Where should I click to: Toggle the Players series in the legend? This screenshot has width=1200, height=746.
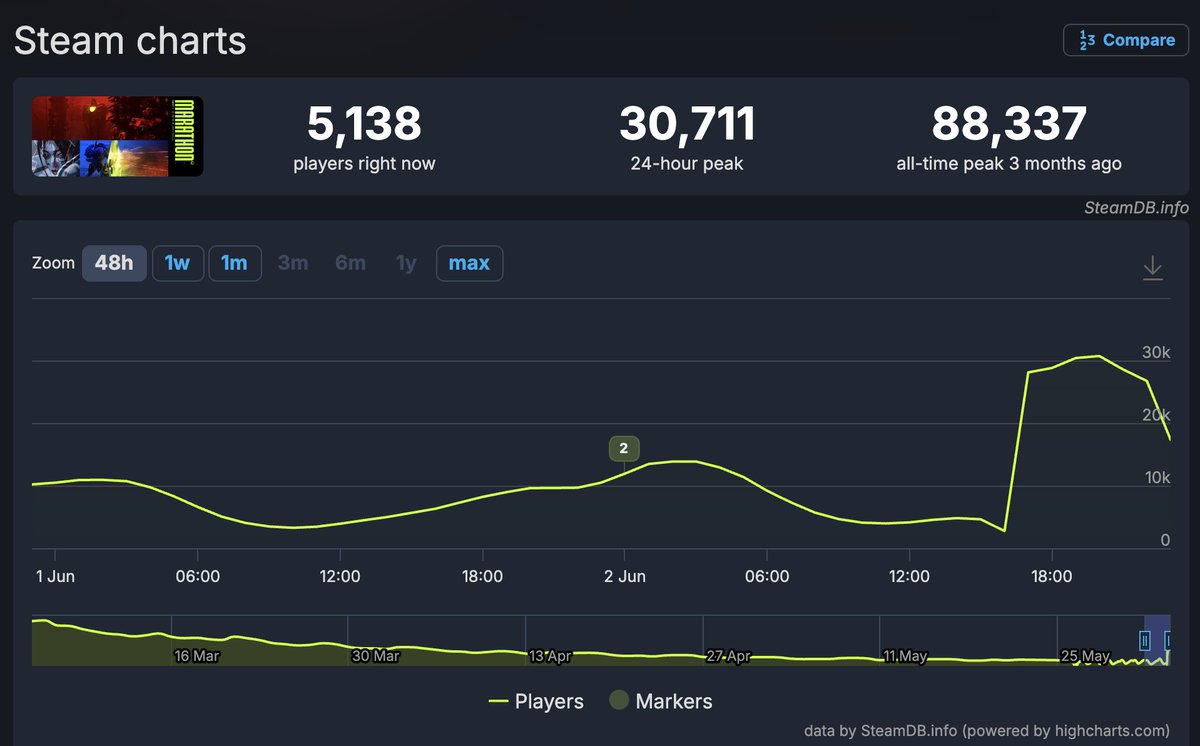tap(536, 701)
